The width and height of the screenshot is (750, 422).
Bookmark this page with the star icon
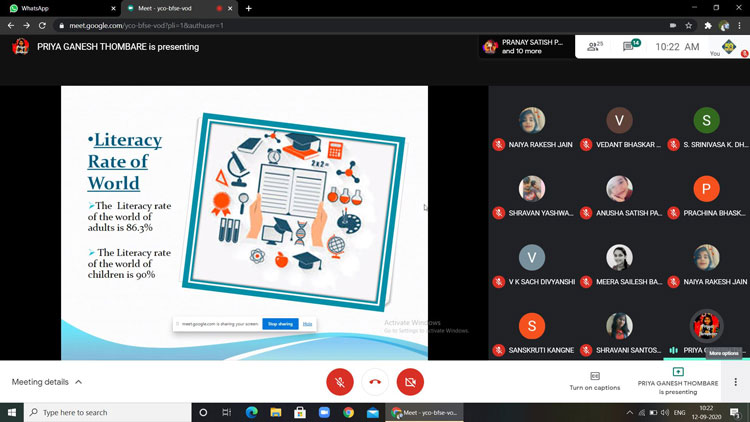[689, 25]
